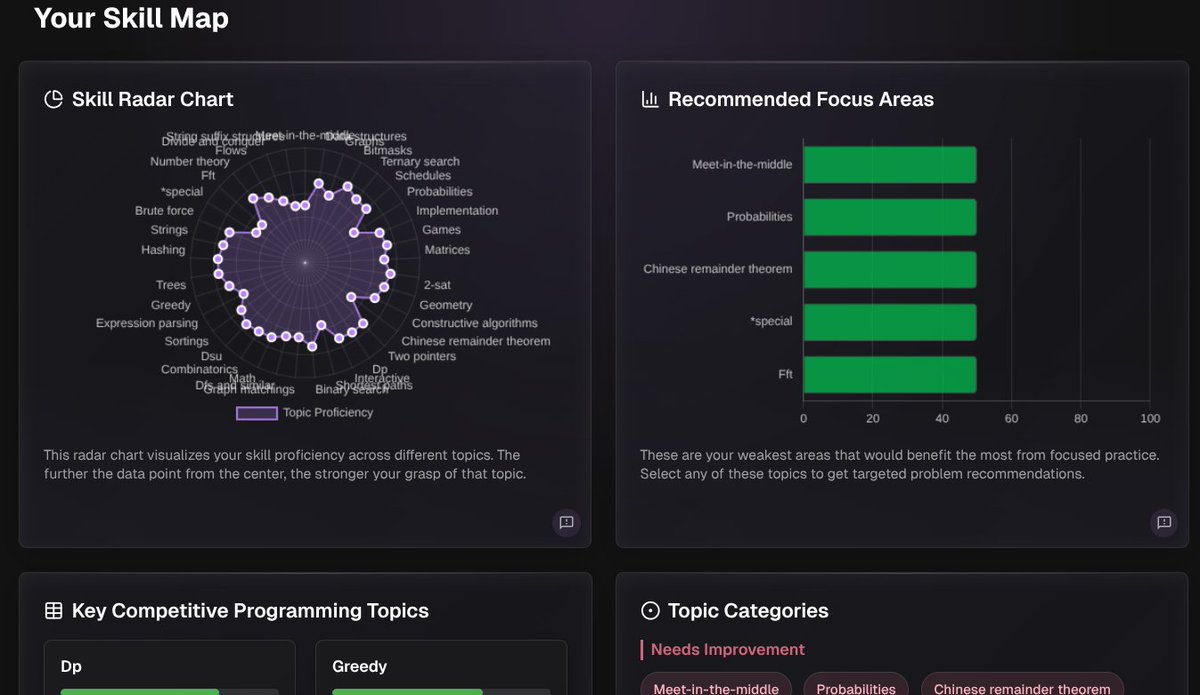Viewport: 1200px width, 695px height.
Task: Click the Constructive algorithms radar label
Action: tap(475, 323)
